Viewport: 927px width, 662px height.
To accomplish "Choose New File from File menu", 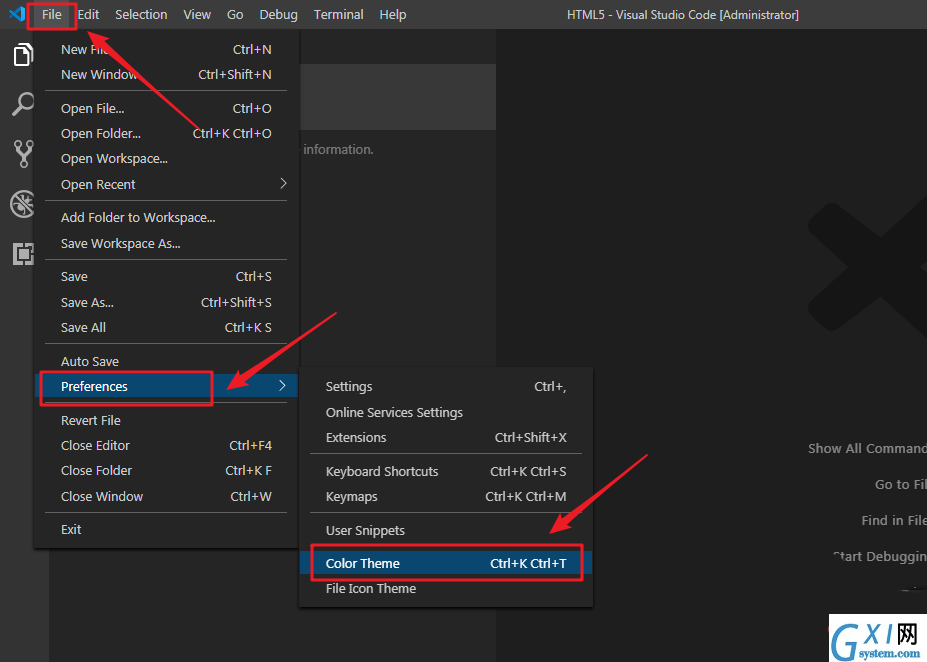I will 166,50.
